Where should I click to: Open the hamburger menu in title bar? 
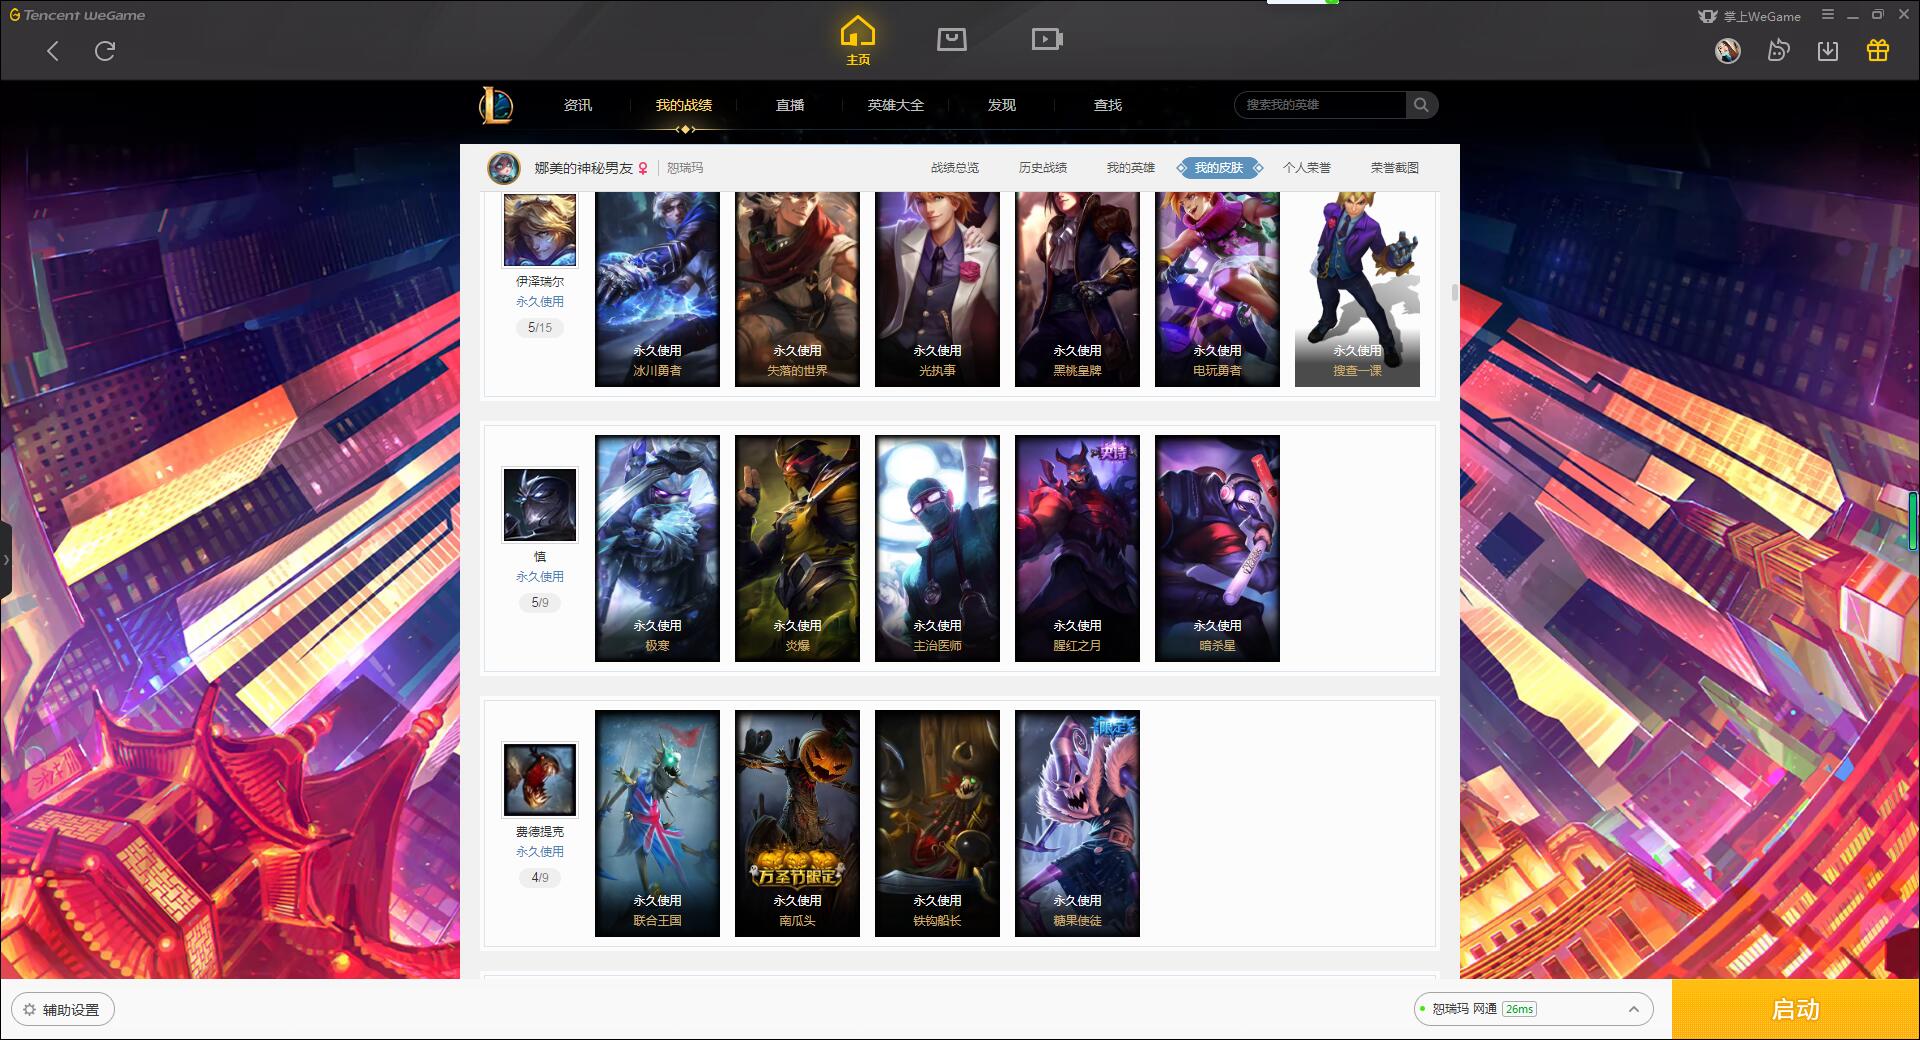(x=1827, y=15)
